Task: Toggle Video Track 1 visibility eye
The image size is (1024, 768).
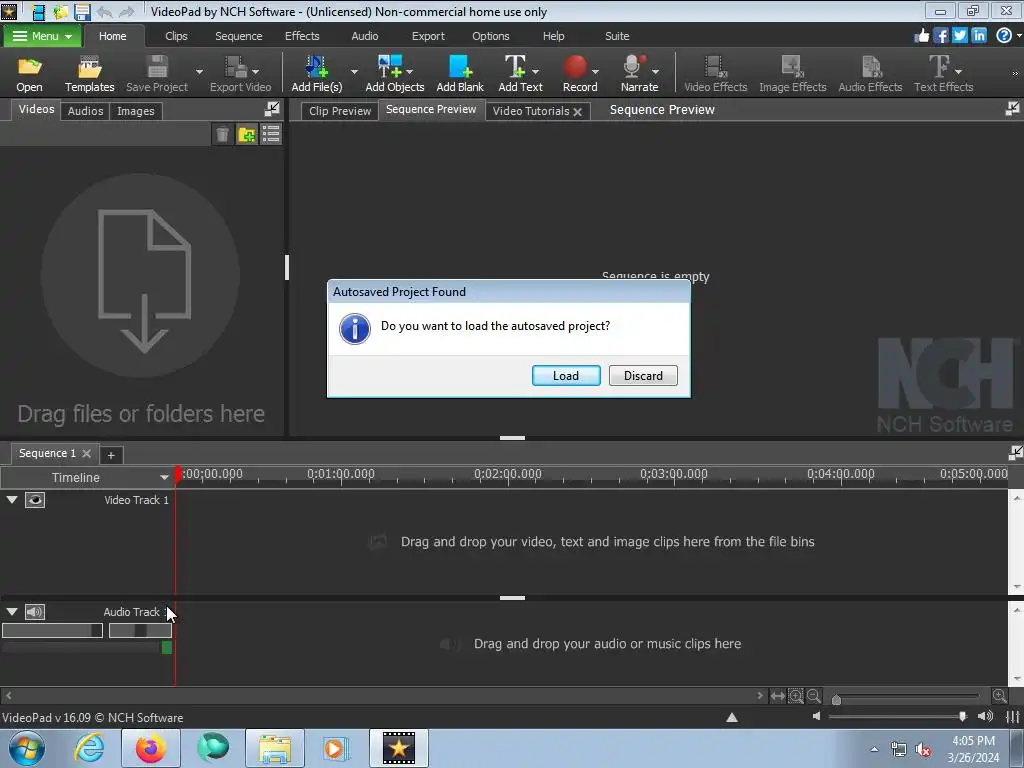Action: (x=35, y=500)
